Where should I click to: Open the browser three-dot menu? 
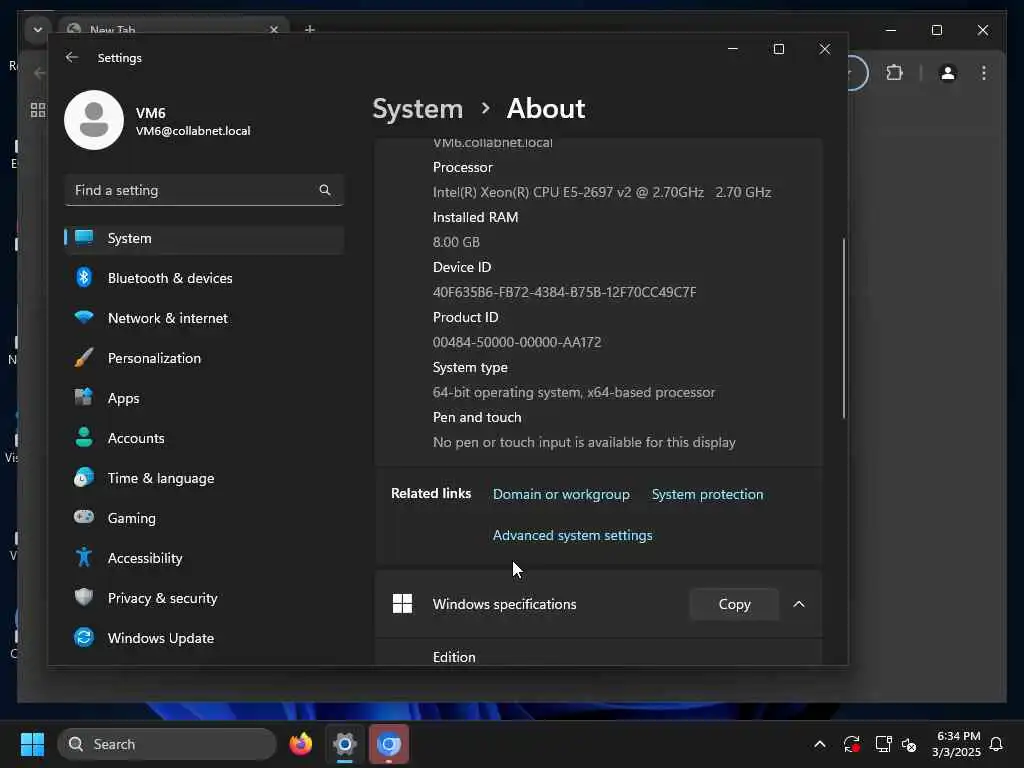tap(984, 73)
